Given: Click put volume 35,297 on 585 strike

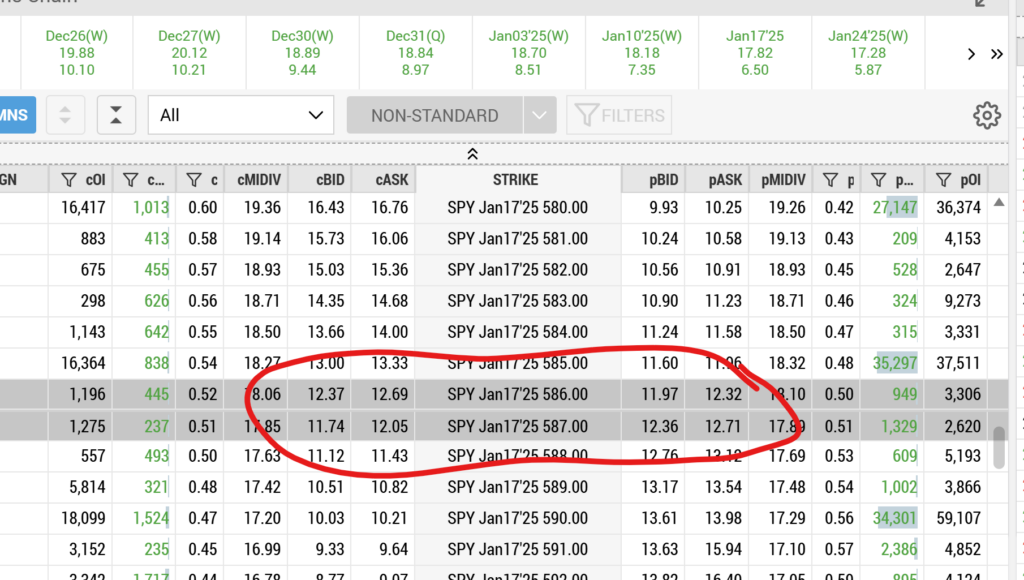Looking at the screenshot, I should (895, 363).
